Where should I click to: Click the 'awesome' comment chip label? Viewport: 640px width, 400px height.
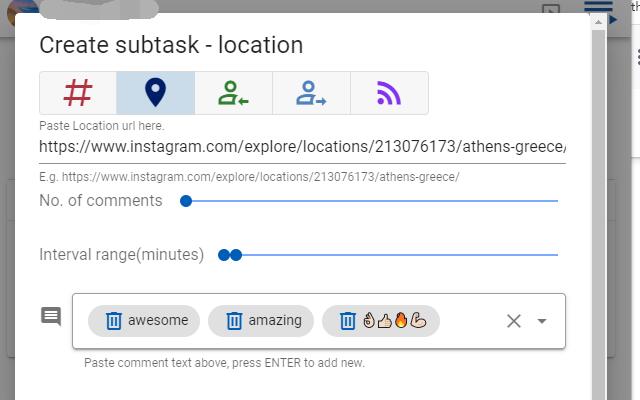click(158, 321)
